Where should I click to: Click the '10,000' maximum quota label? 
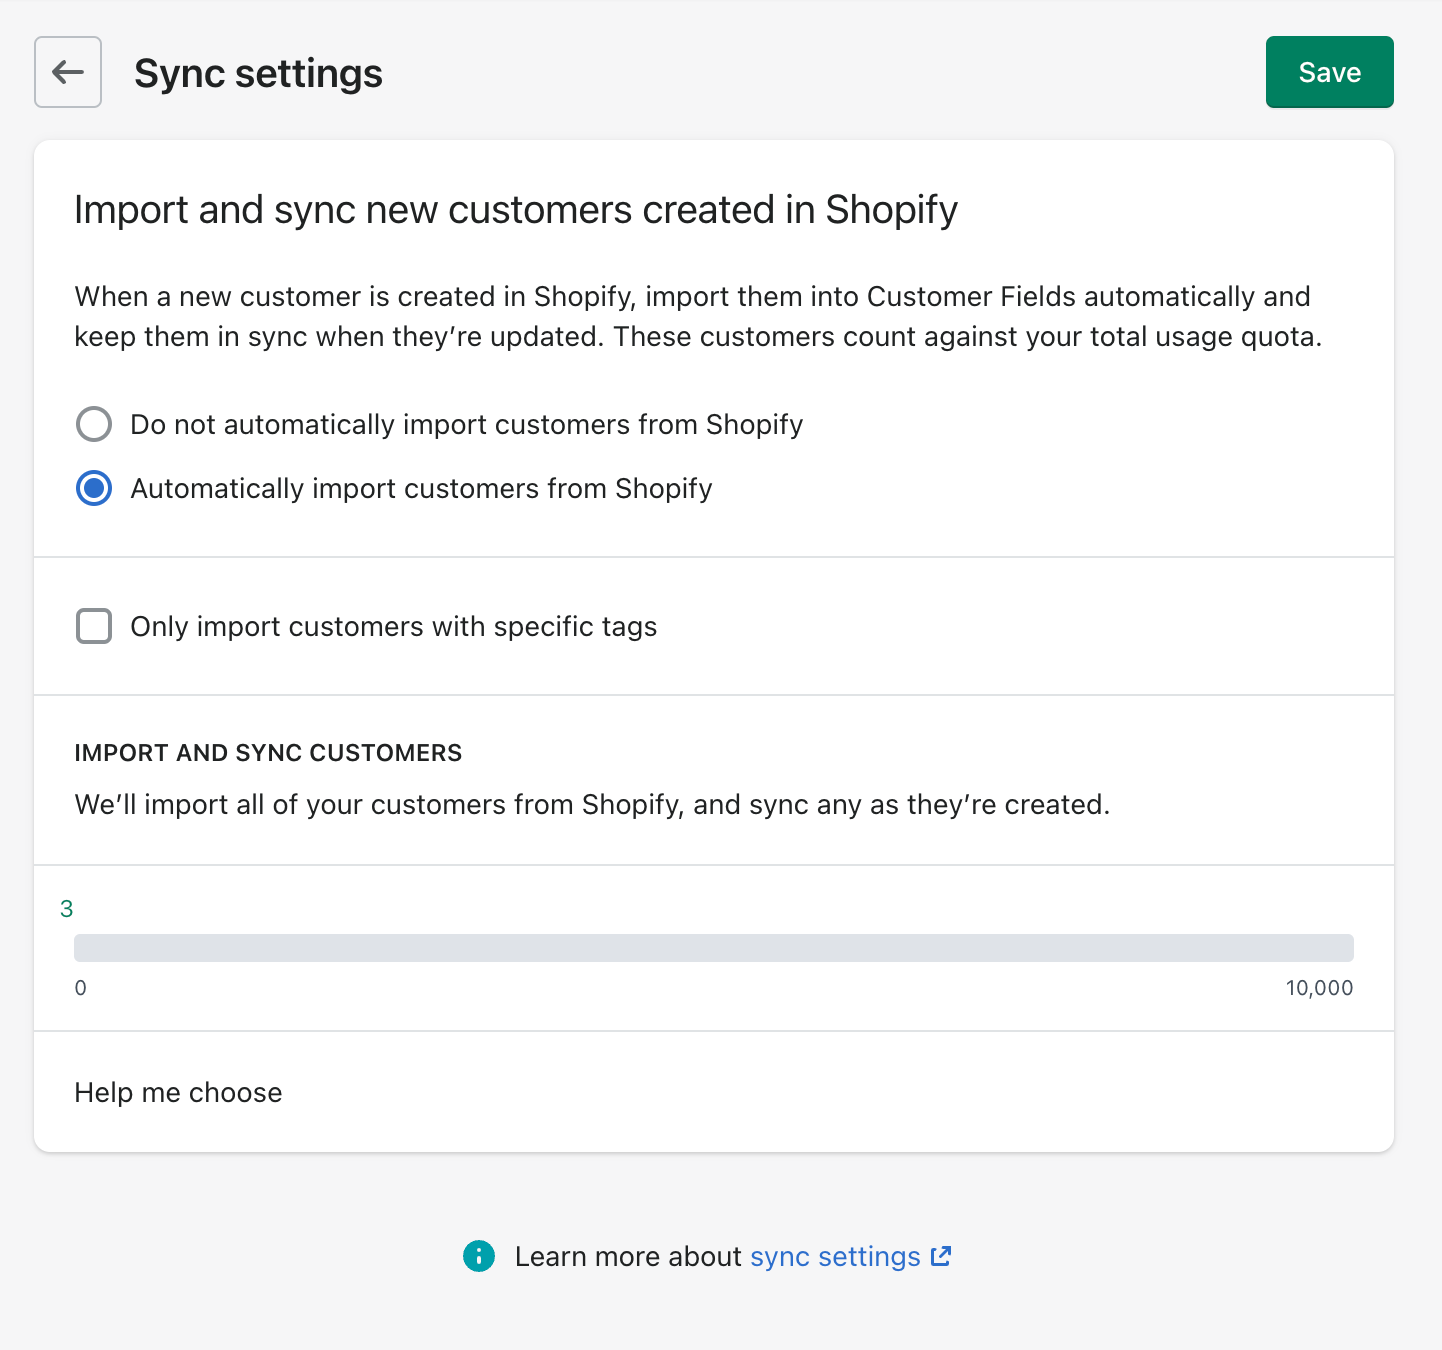(1318, 988)
